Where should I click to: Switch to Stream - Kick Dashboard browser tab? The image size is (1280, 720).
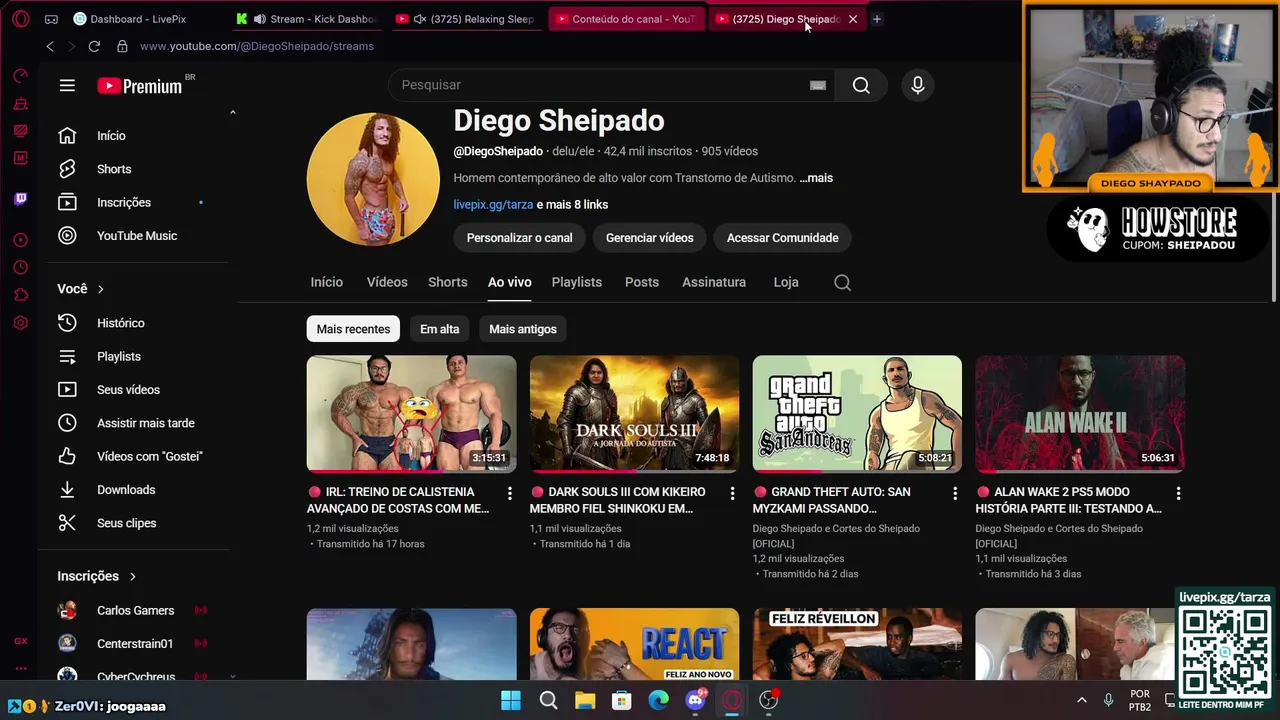coord(306,19)
